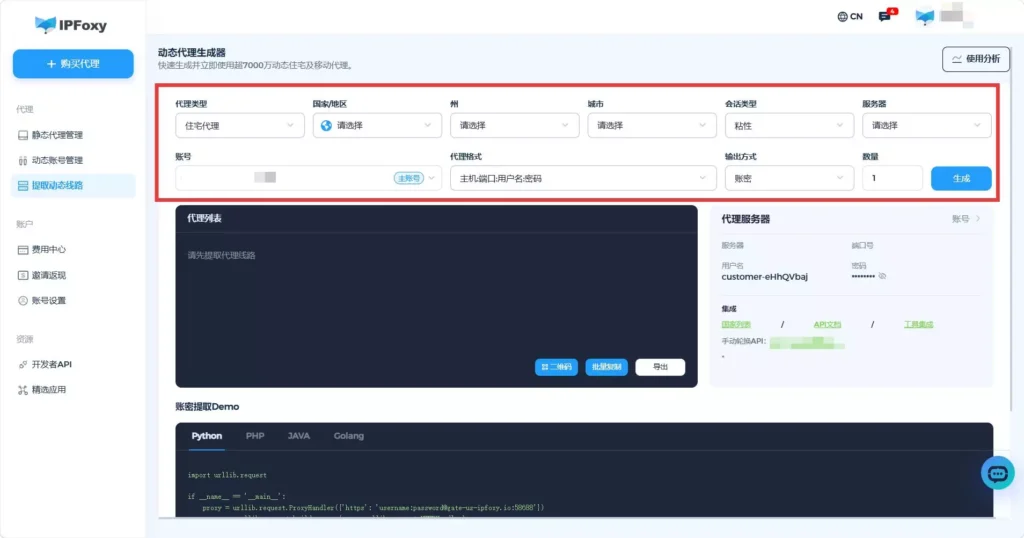The image size is (1024, 538).
Task: Switch to the JAVA demo tab
Action: (x=298, y=436)
